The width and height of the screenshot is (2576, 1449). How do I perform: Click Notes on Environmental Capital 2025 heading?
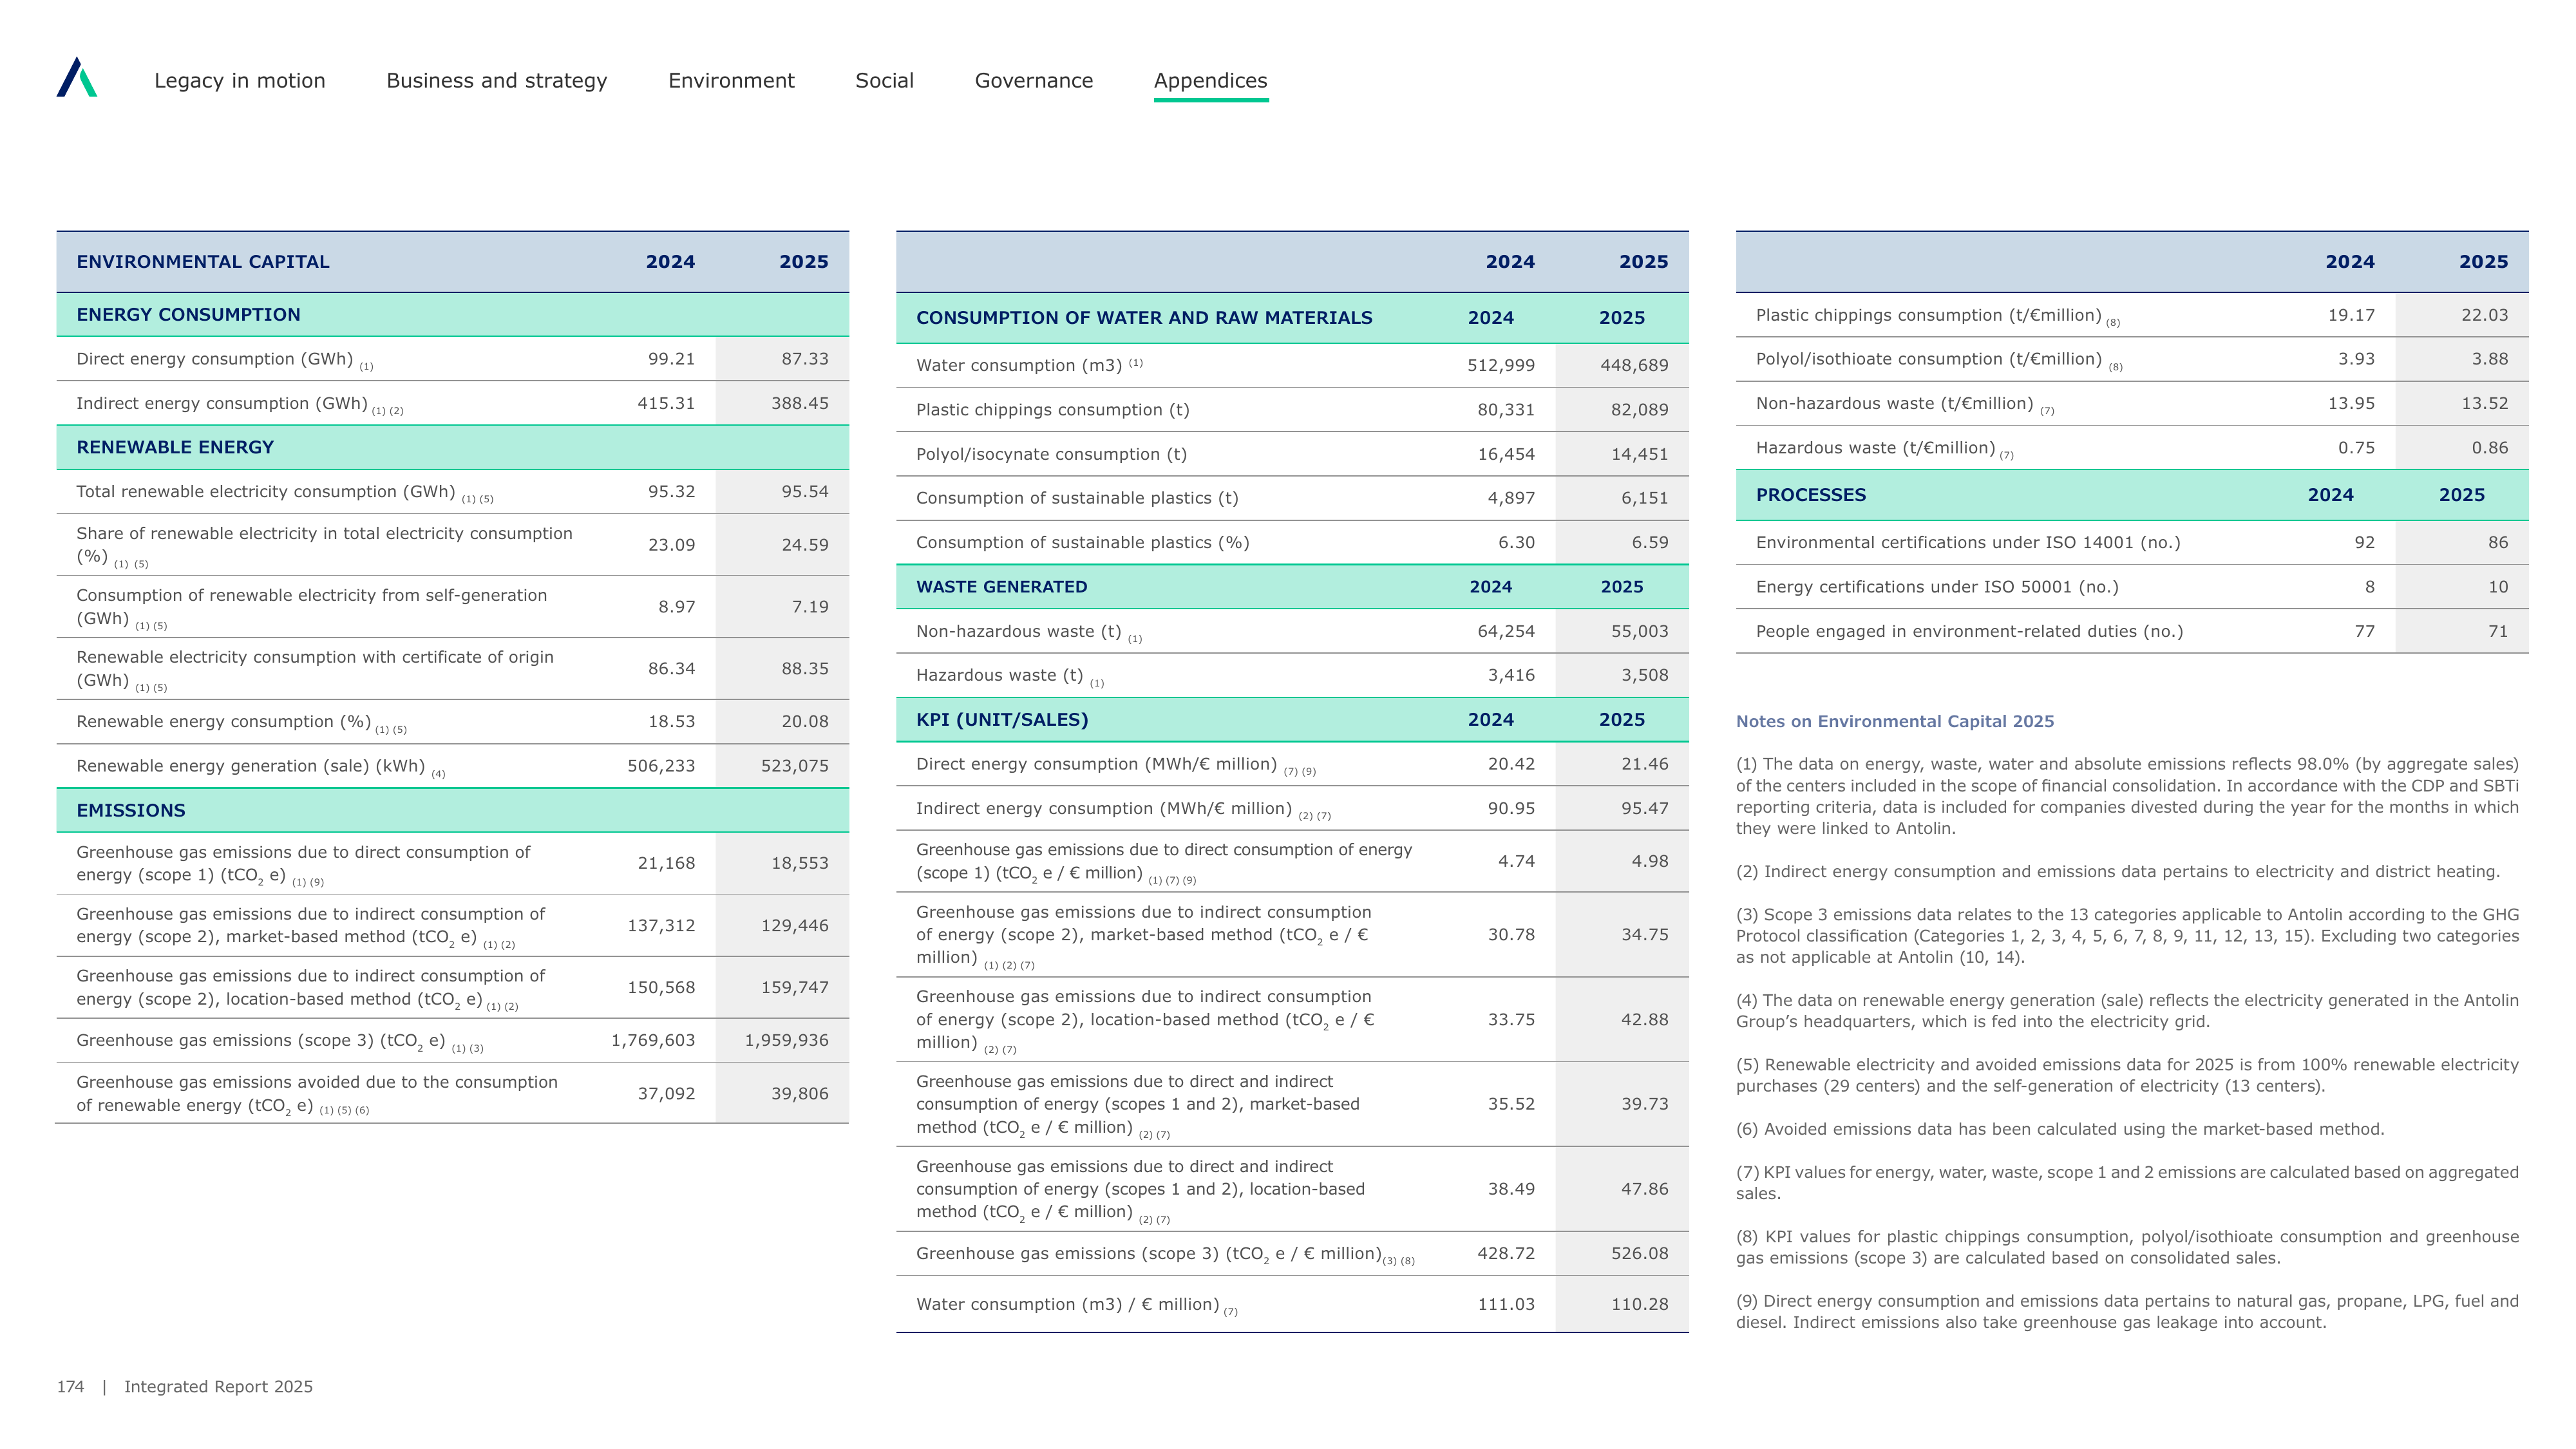(1895, 721)
